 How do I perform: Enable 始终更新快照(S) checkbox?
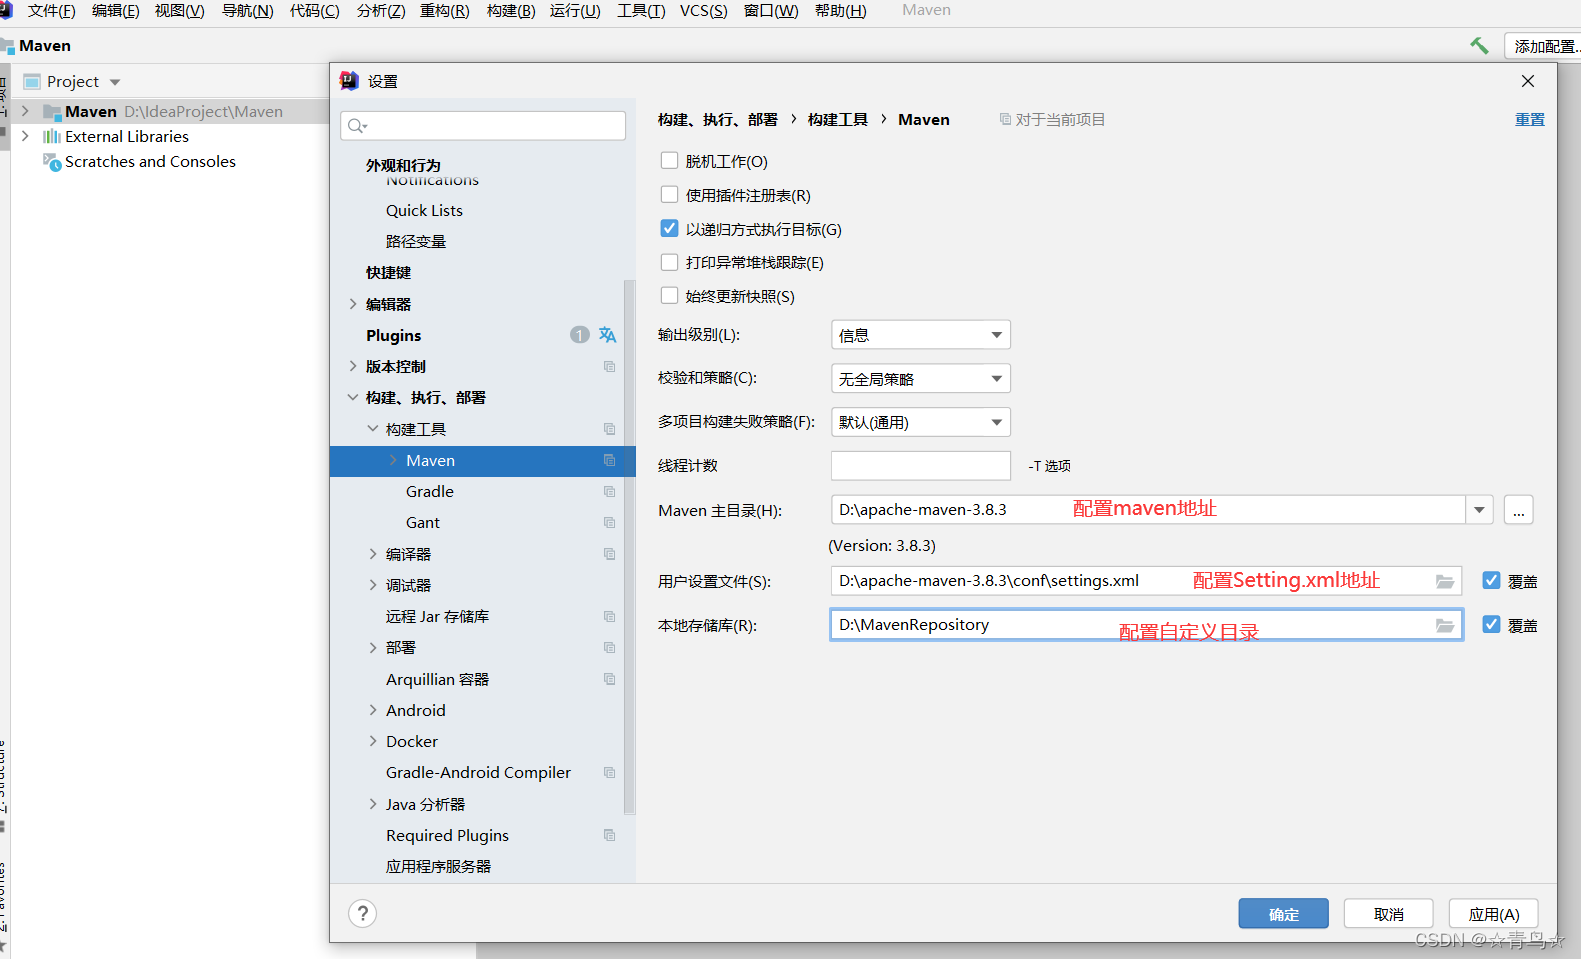670,295
